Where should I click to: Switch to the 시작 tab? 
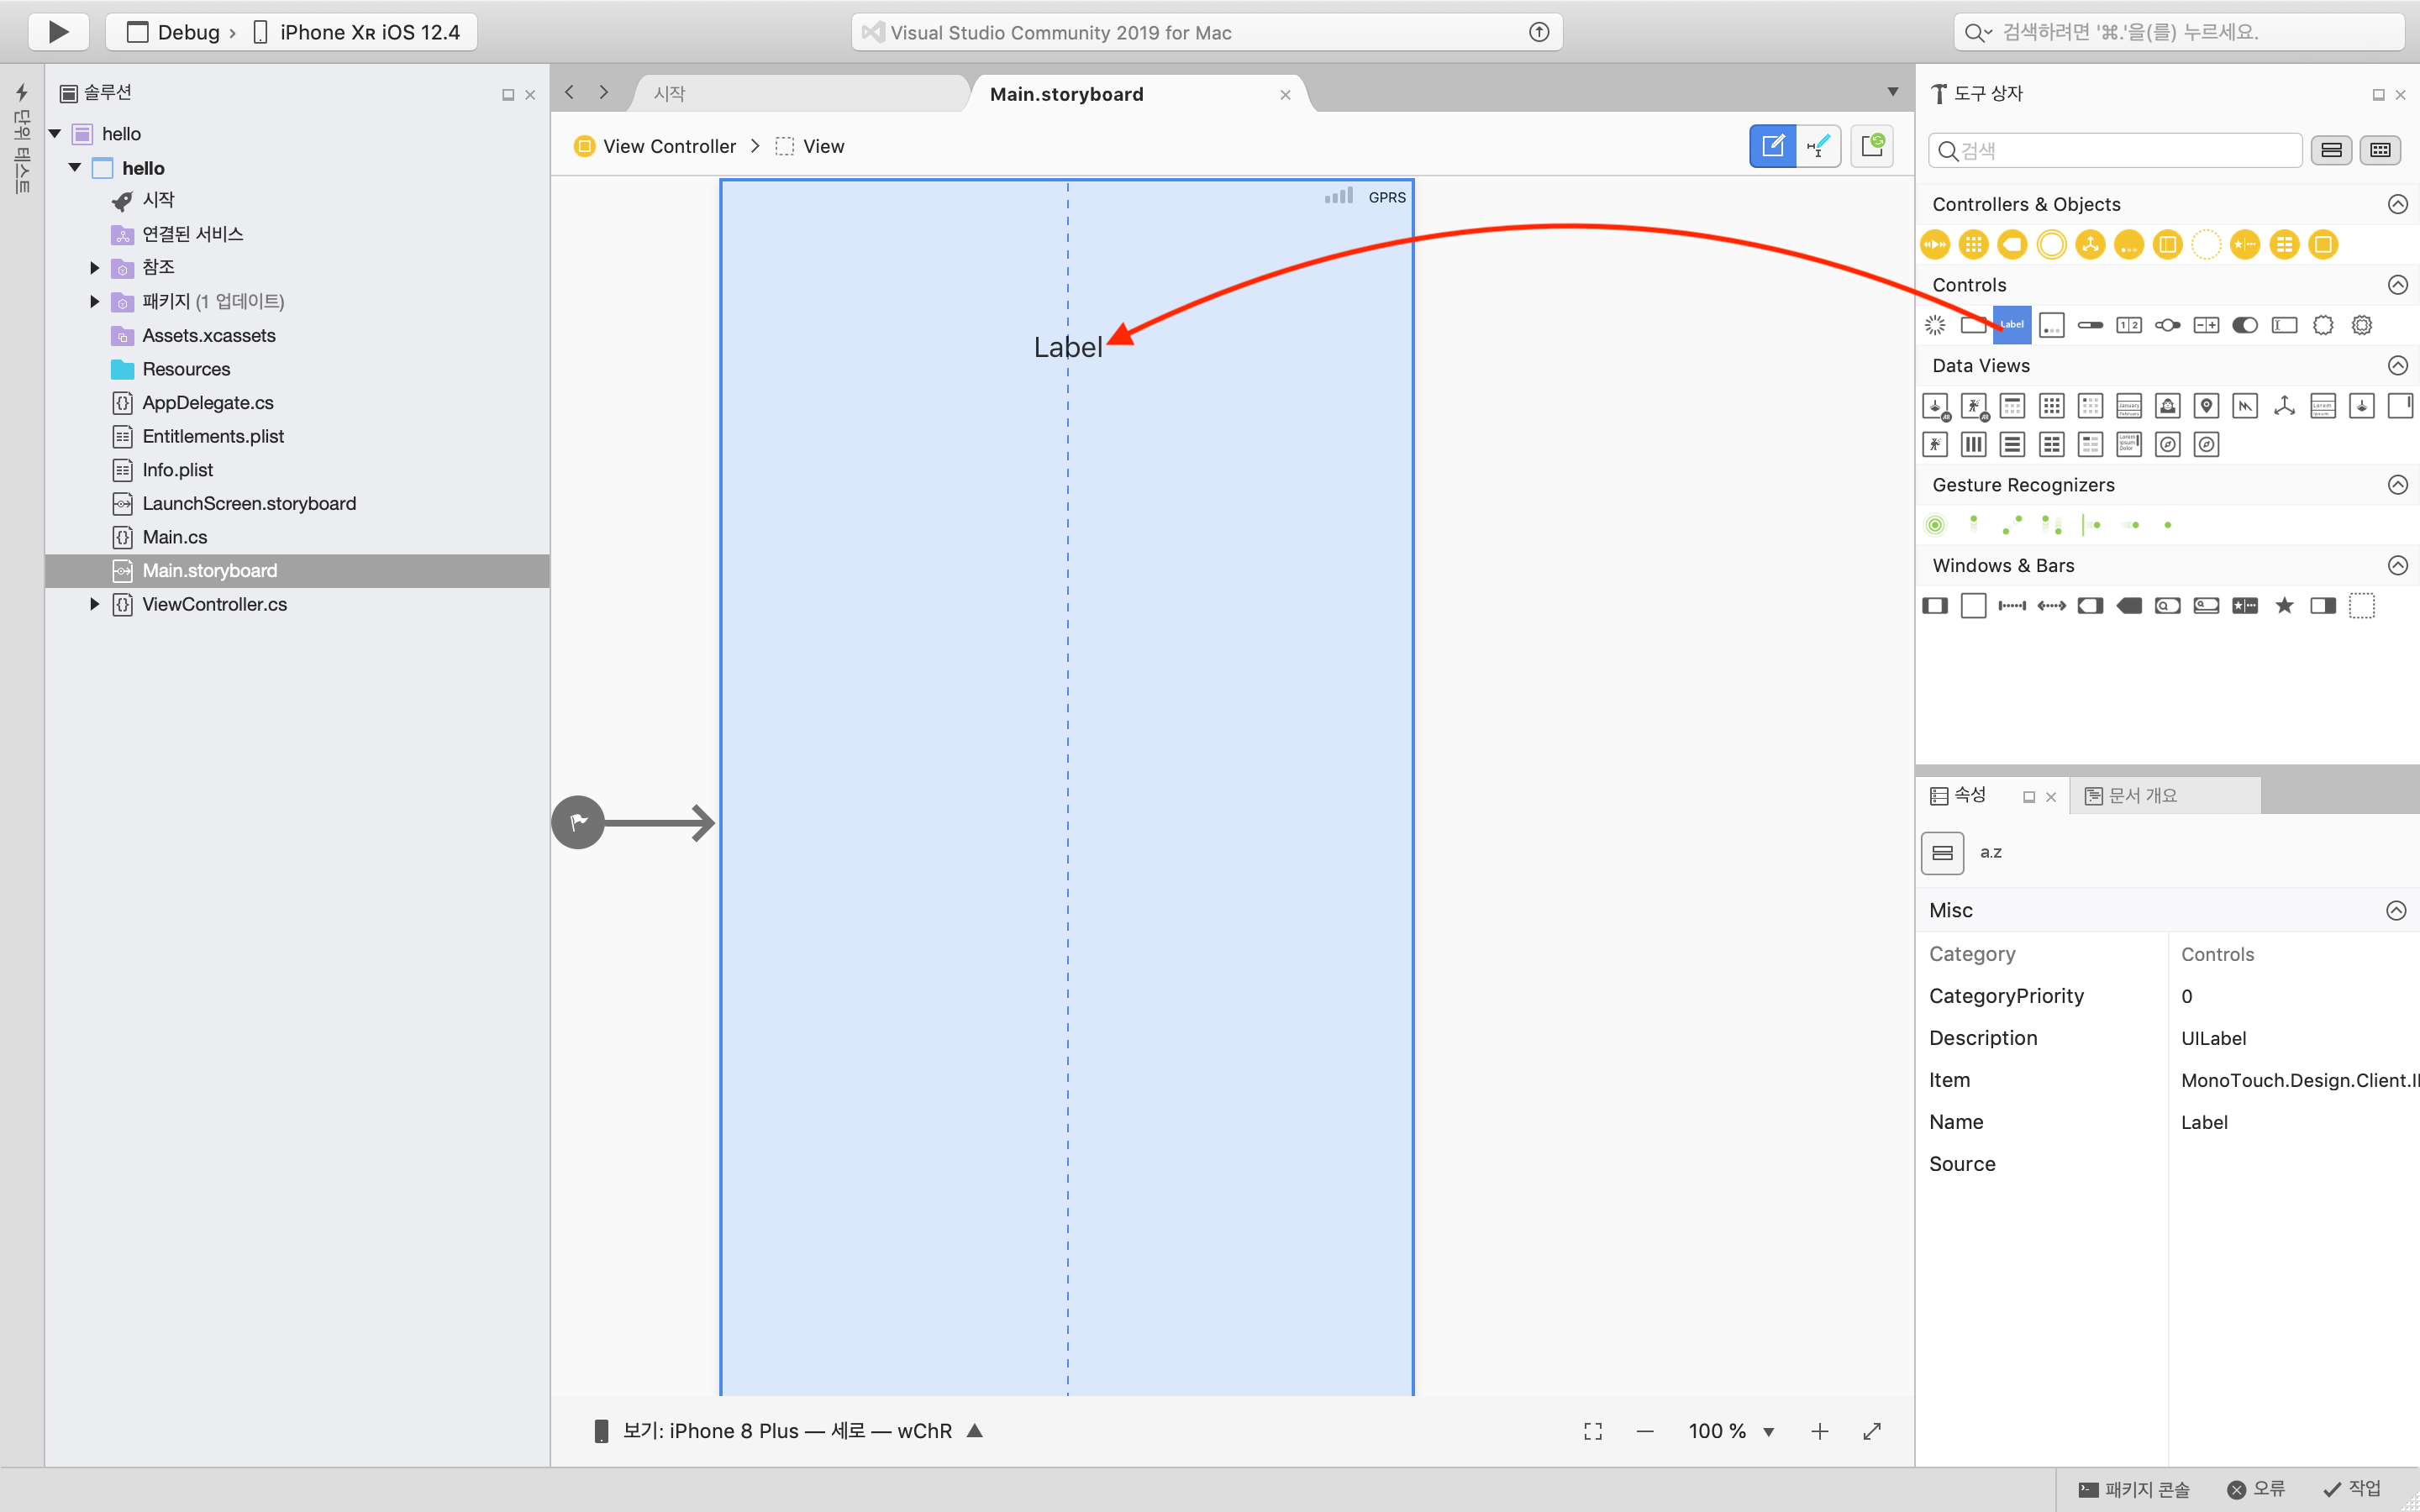coord(670,94)
